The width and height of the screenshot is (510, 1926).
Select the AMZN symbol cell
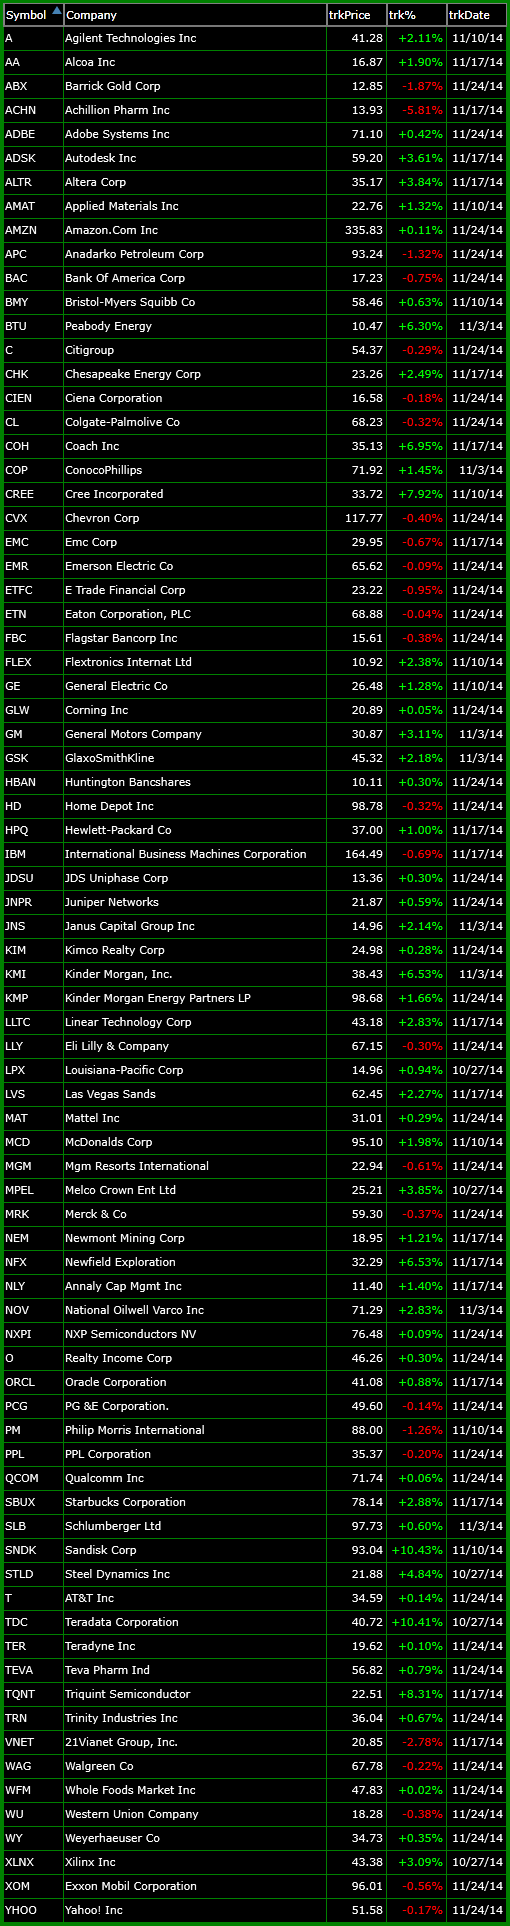[x=33, y=230]
